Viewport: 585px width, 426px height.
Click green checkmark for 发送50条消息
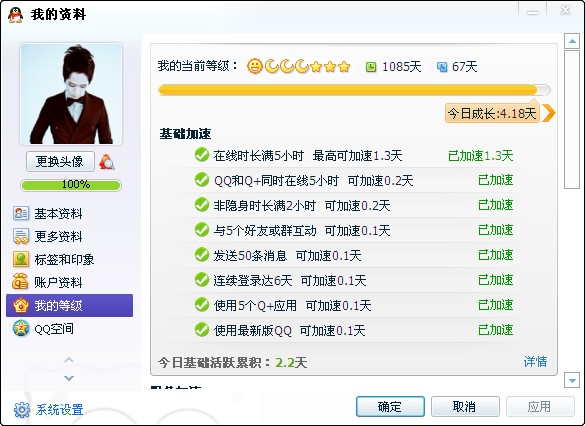[202, 255]
